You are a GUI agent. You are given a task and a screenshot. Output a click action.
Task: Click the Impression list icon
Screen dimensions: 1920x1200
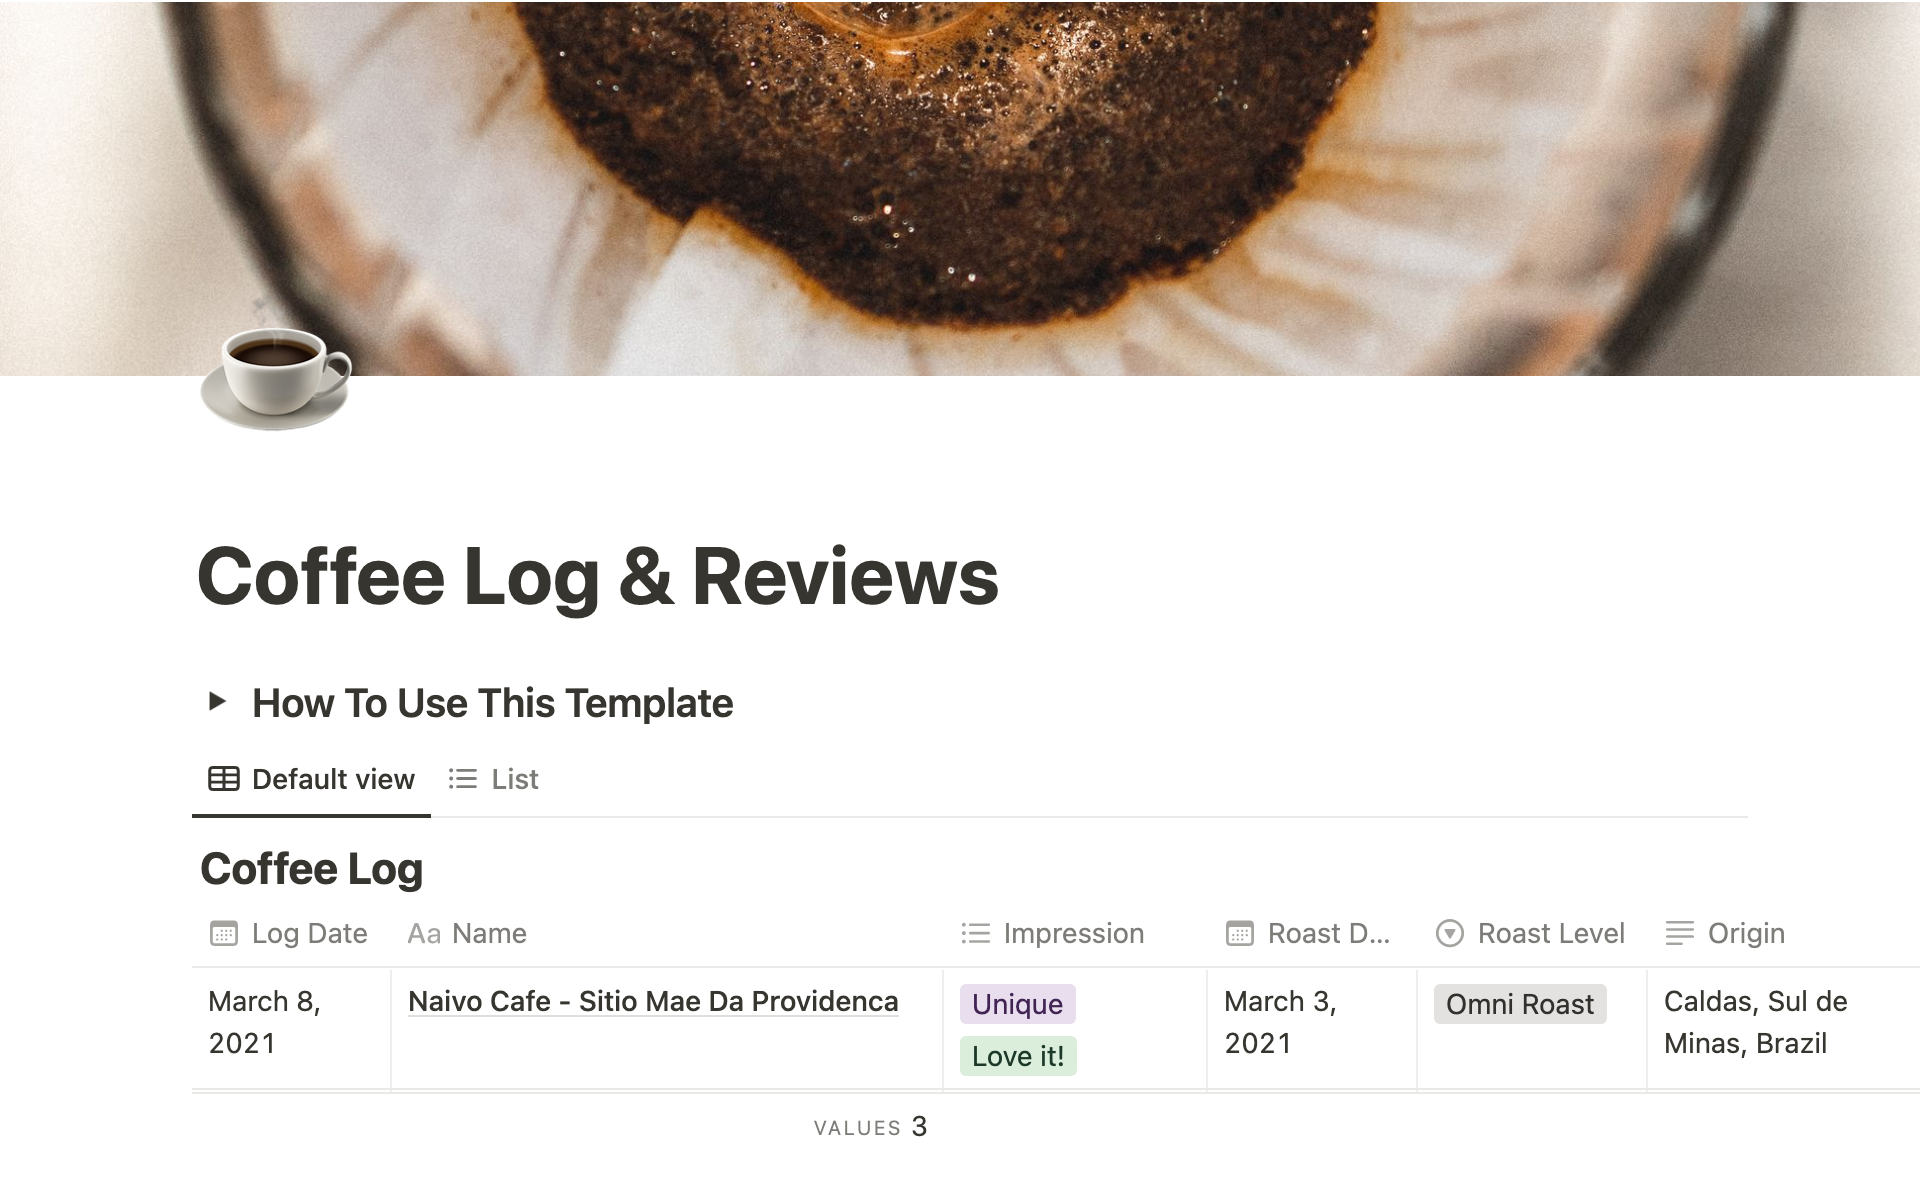tap(976, 932)
